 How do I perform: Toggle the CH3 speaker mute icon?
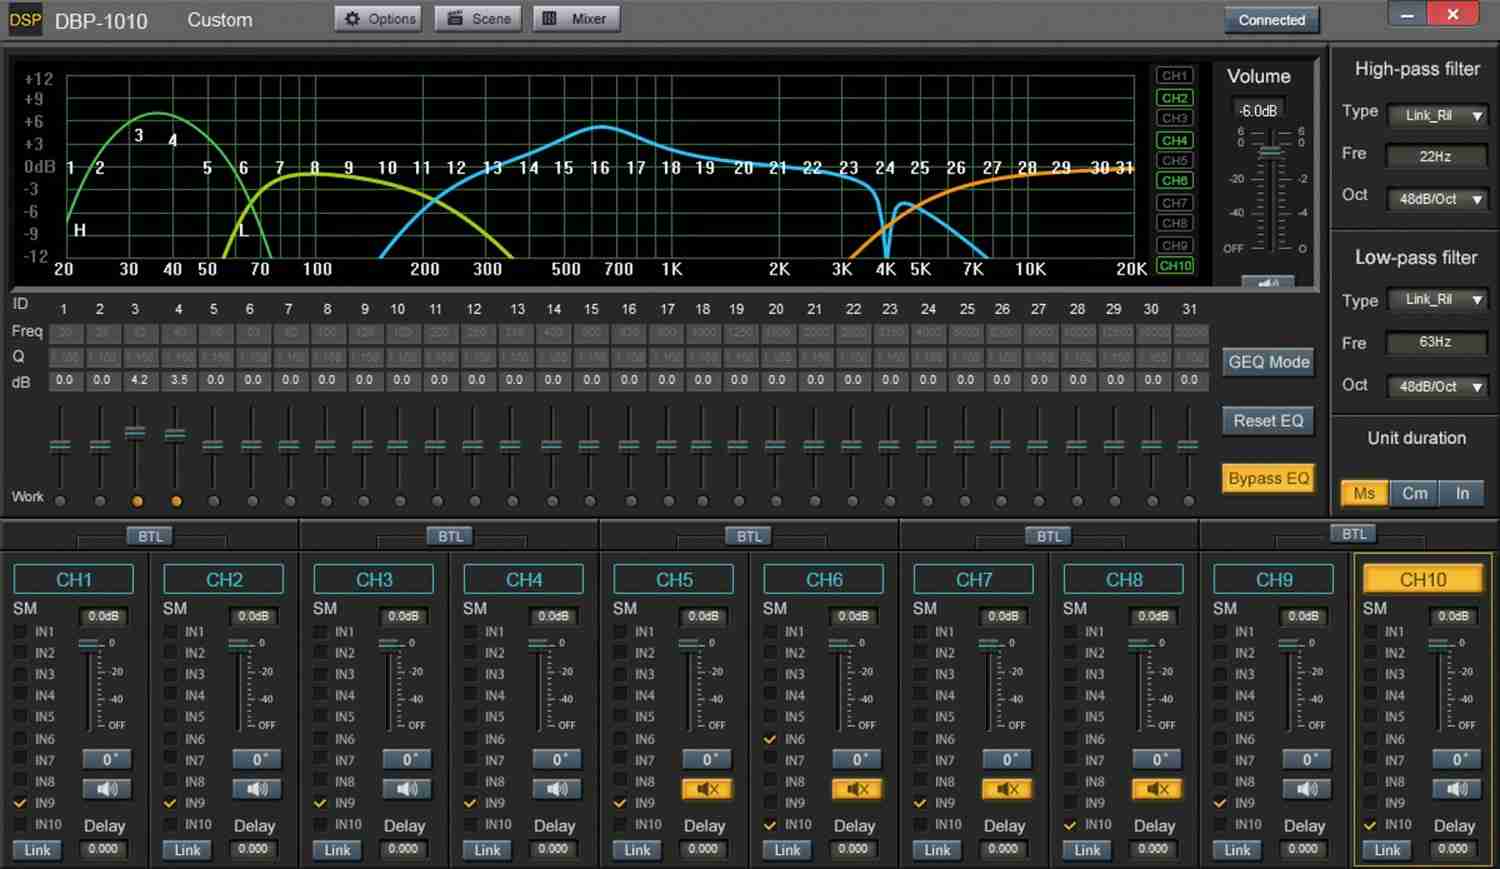(x=407, y=789)
